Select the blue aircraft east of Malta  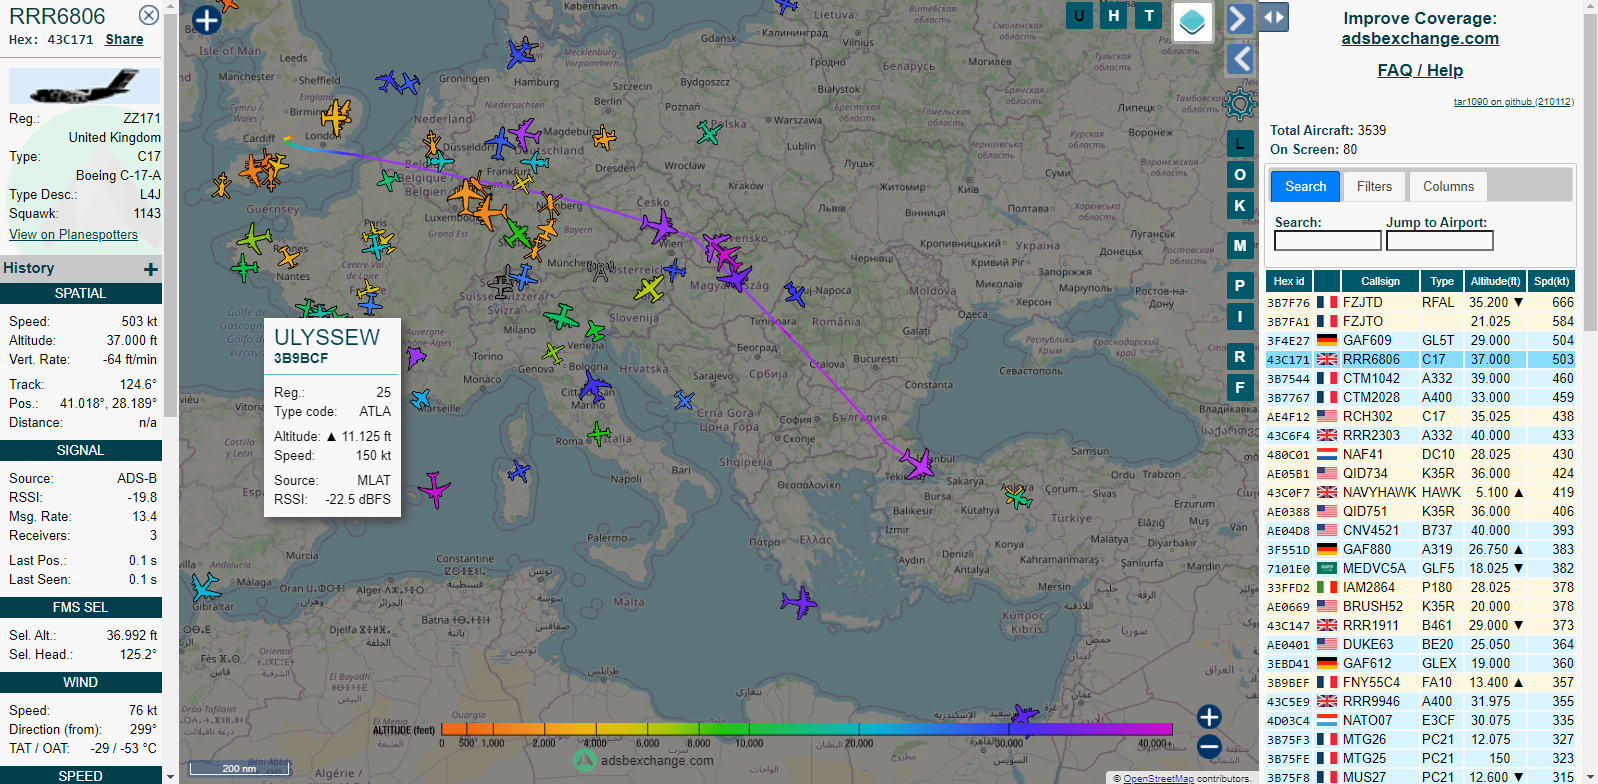click(x=798, y=602)
